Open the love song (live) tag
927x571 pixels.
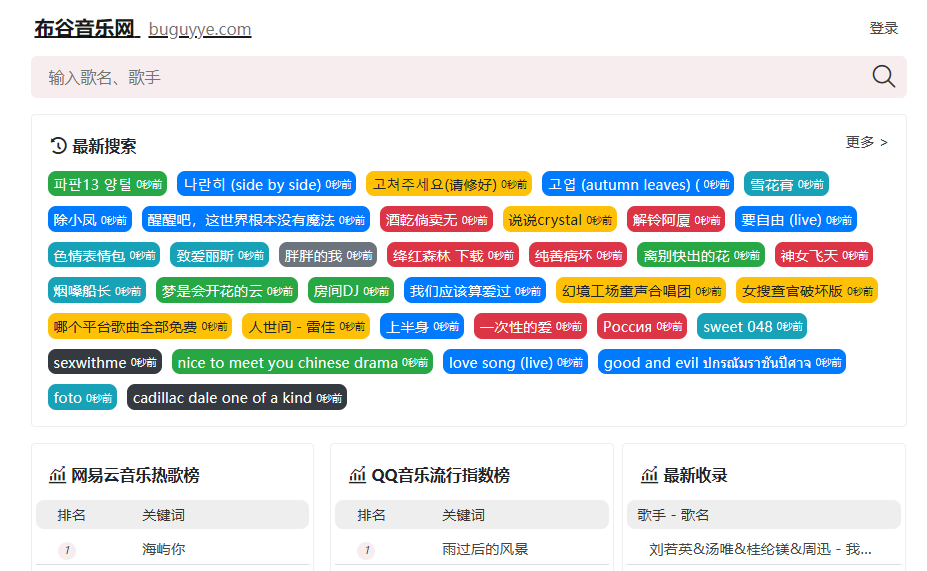click(514, 362)
